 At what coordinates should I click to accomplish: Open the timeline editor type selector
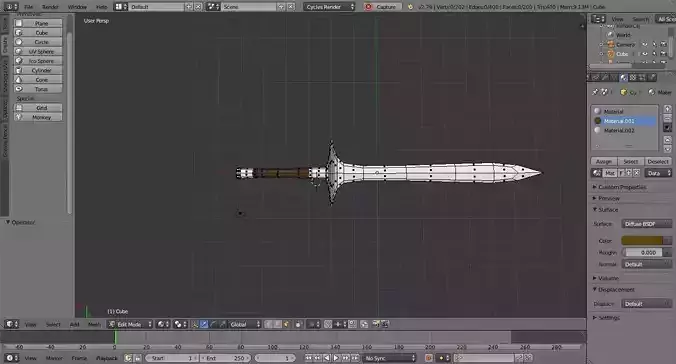point(11,358)
